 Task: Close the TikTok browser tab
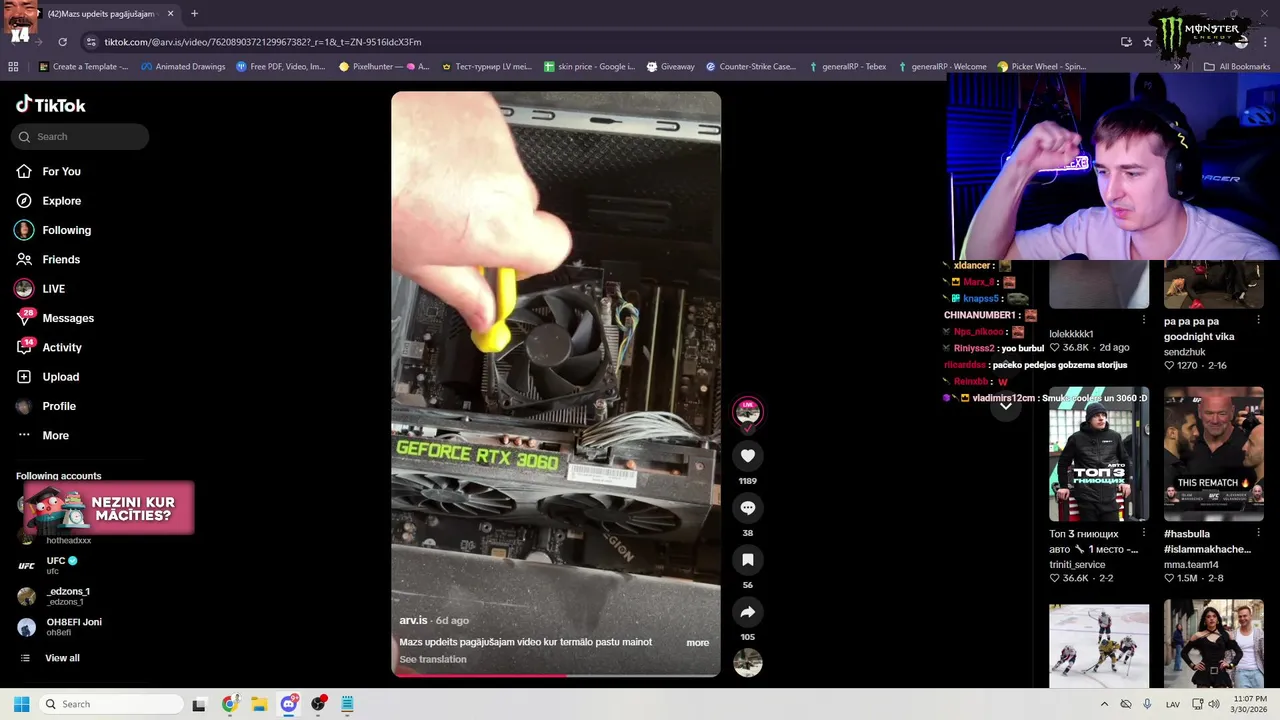170,14
